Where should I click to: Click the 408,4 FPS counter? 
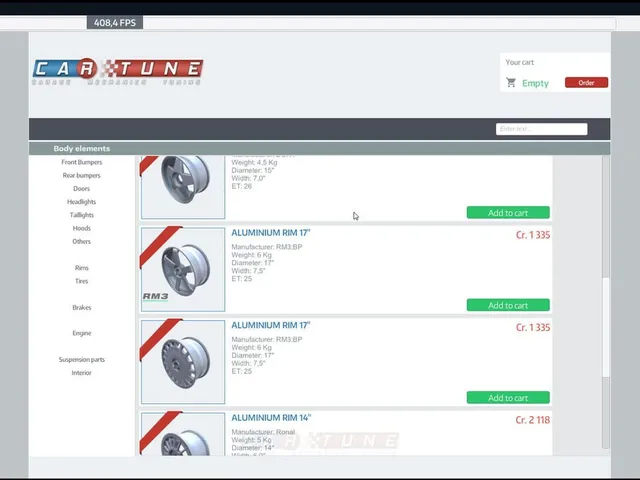pyautogui.click(x=115, y=23)
